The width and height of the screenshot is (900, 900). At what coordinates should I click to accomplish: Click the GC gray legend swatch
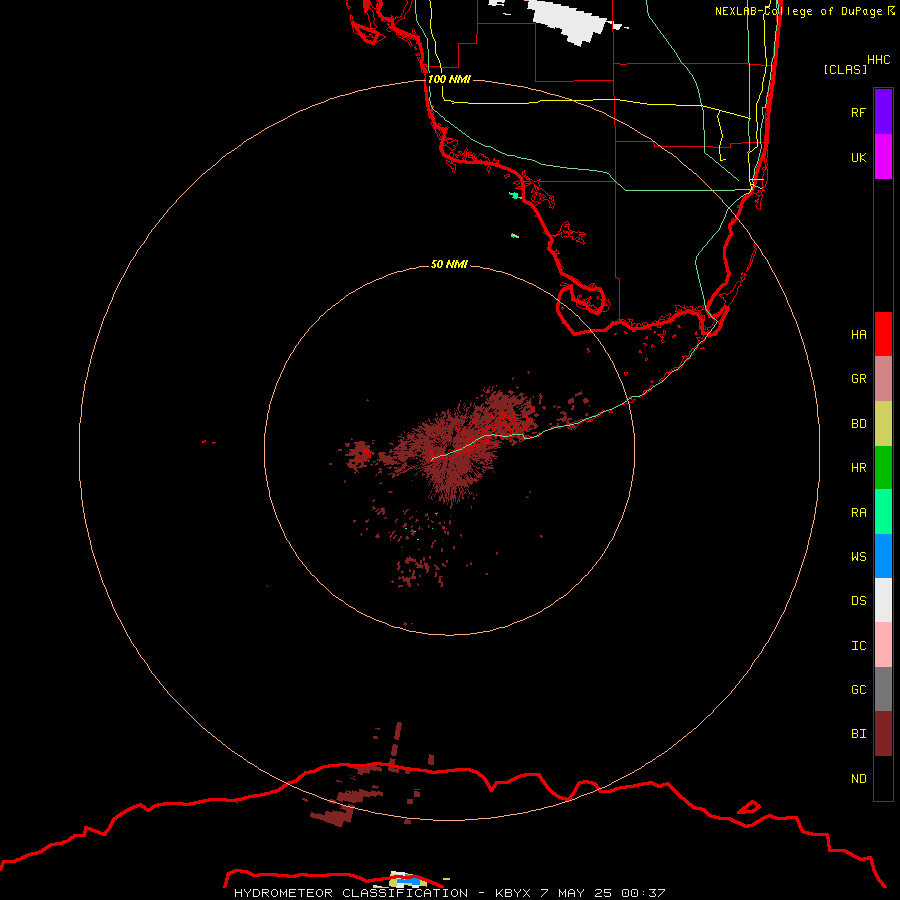coord(883,689)
